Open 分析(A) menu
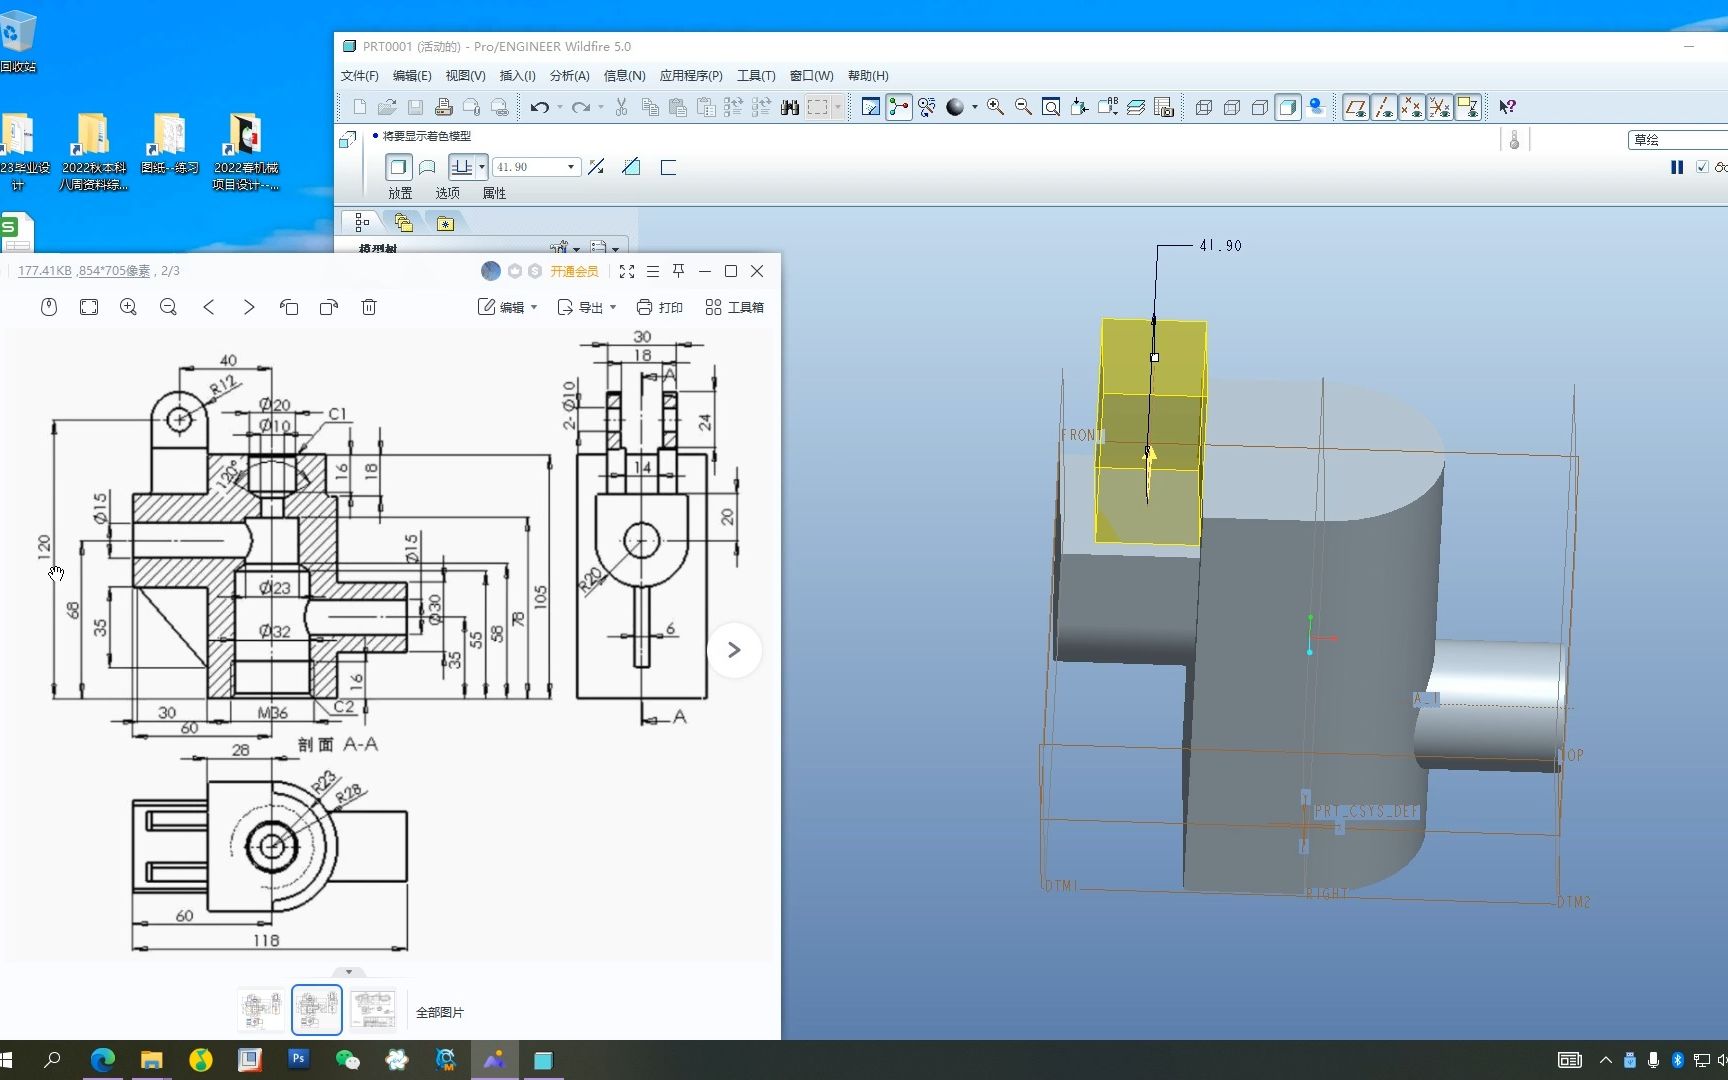1728x1080 pixels. (569, 76)
